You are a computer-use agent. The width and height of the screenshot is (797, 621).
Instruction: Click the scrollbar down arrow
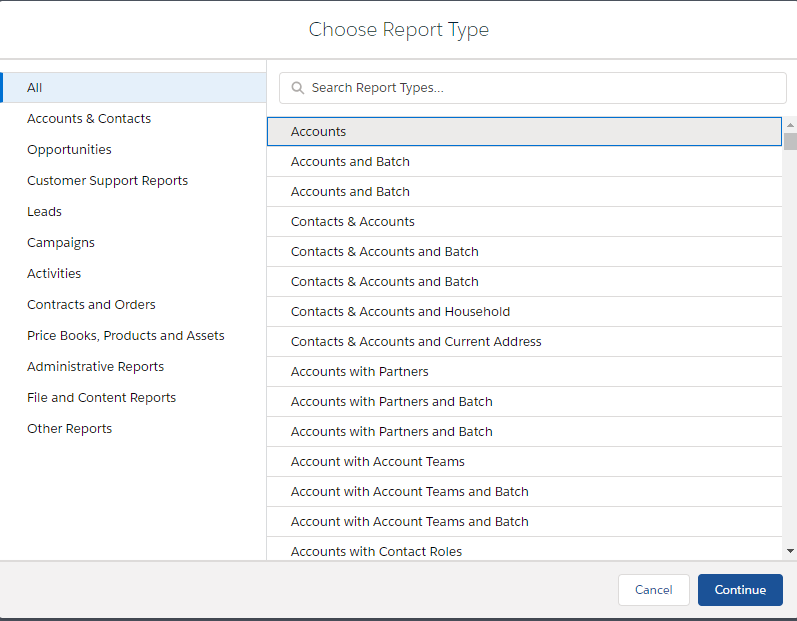(790, 551)
